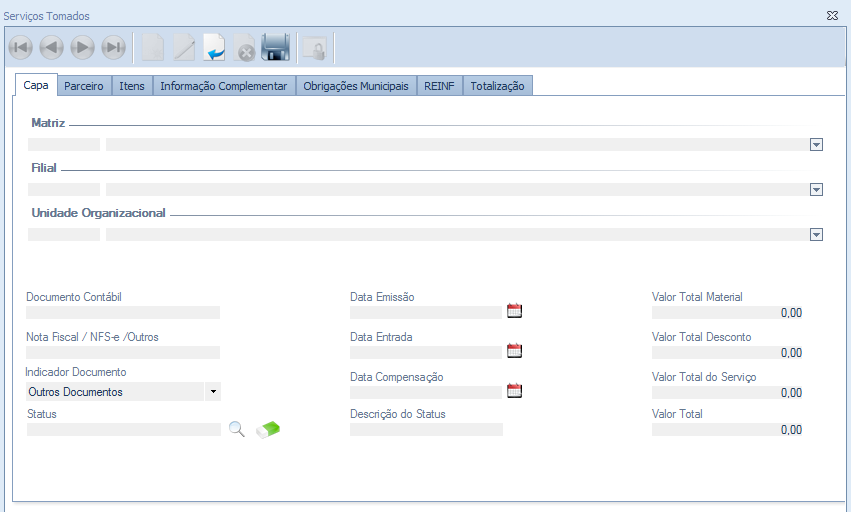The width and height of the screenshot is (851, 512).
Task: Go to the previous record
Action: click(x=52, y=48)
